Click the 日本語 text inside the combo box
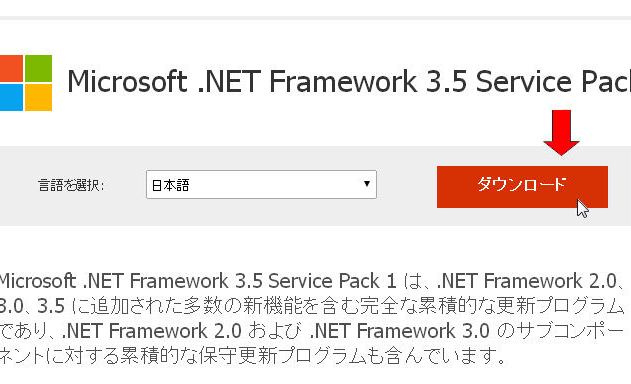The height and width of the screenshot is (384, 631). point(170,185)
